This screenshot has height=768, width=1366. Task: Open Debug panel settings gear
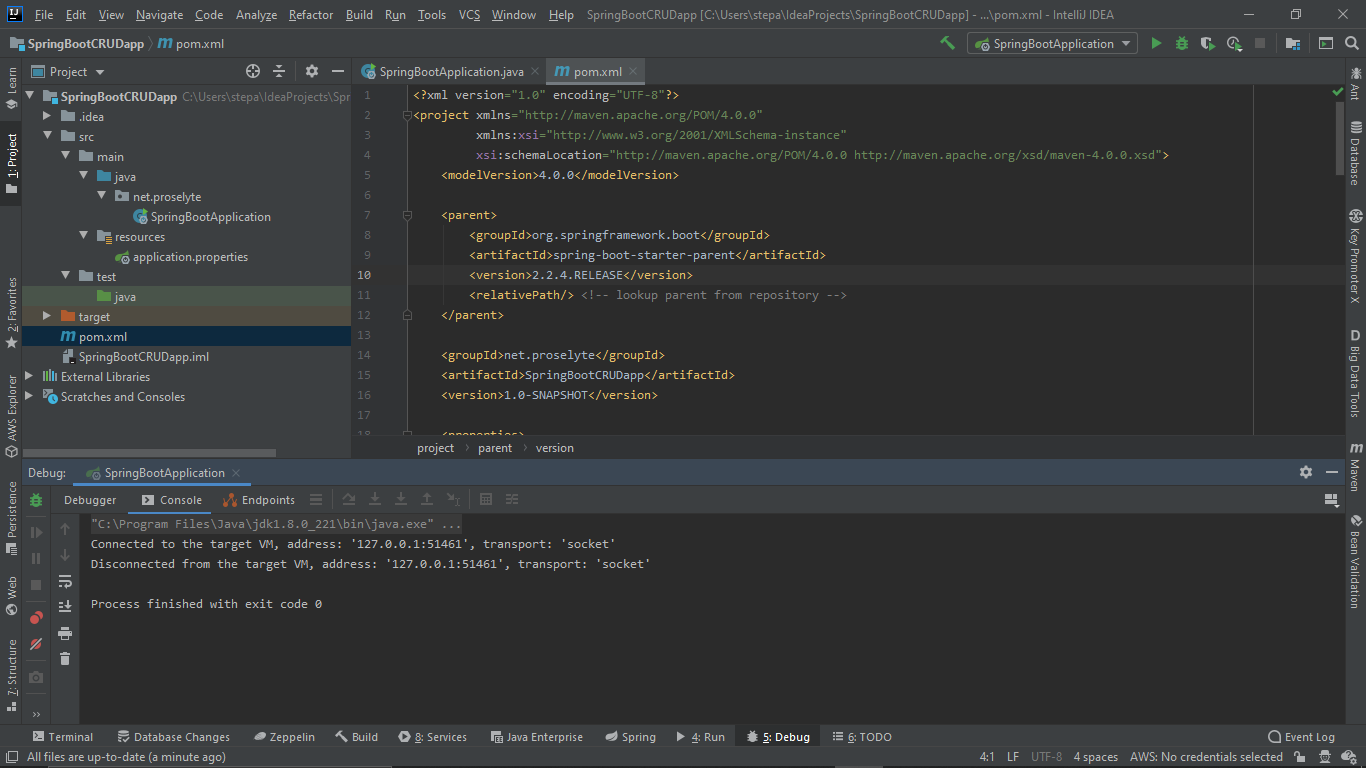(x=1306, y=472)
